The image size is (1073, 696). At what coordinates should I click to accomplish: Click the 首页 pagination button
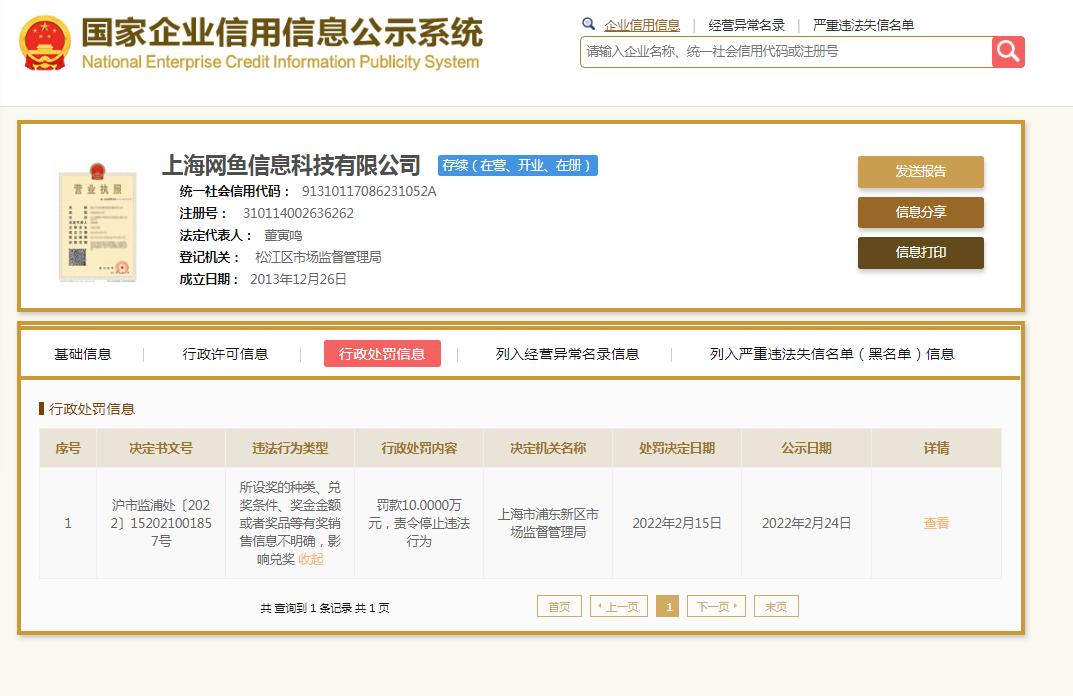(x=558, y=606)
